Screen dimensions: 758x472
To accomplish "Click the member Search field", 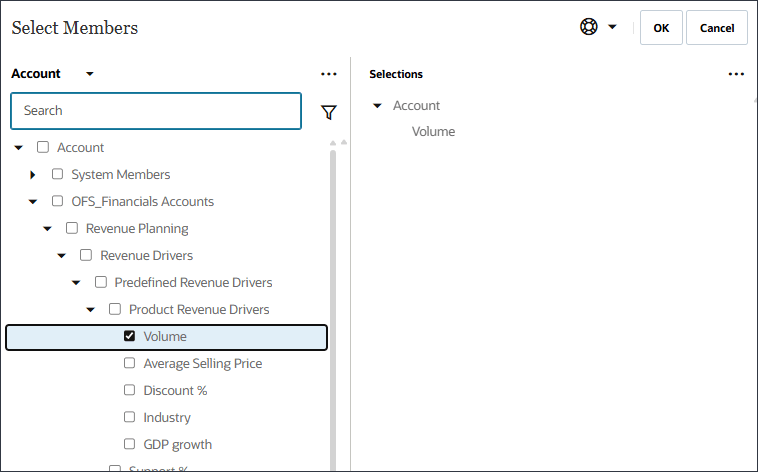I will (x=155, y=111).
